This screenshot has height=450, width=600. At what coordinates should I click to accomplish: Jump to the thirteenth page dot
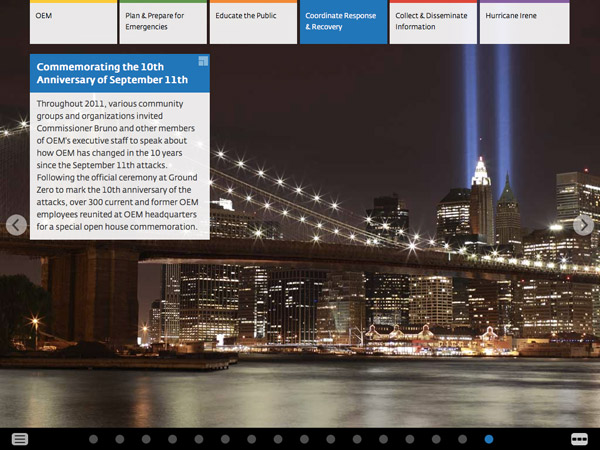pyautogui.click(x=410, y=439)
